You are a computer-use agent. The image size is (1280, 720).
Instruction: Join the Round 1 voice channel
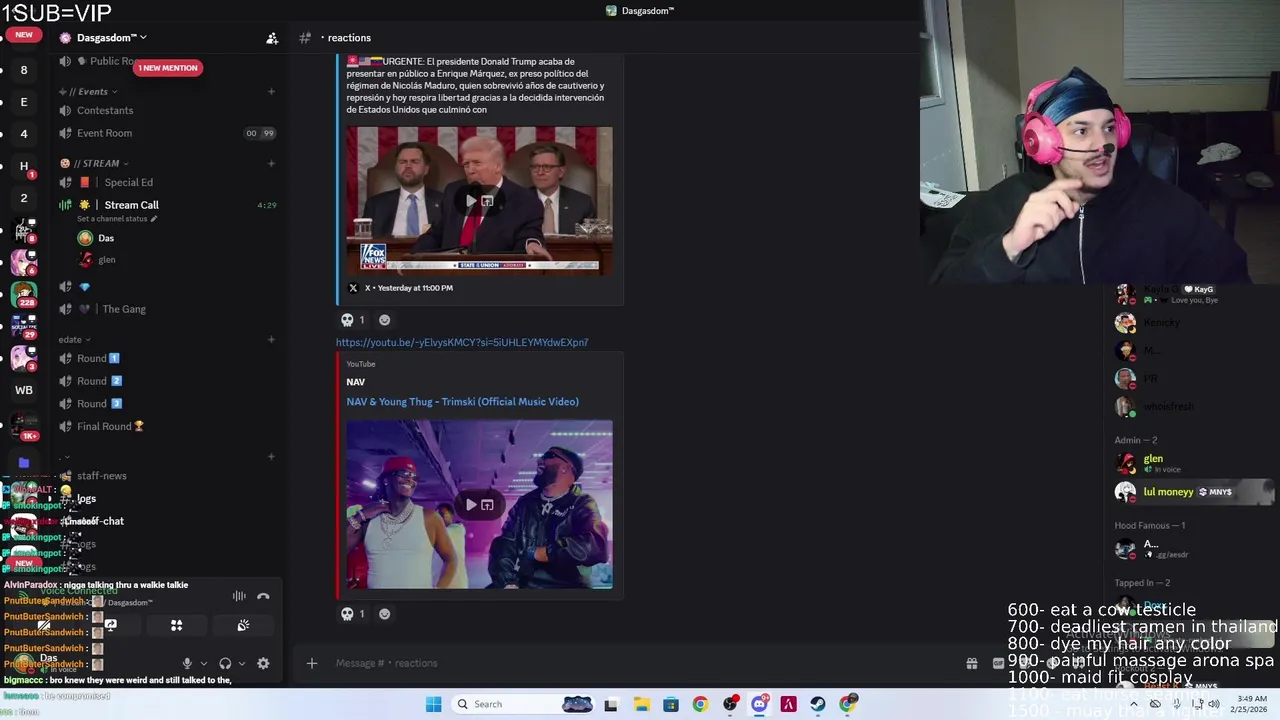coord(166,358)
